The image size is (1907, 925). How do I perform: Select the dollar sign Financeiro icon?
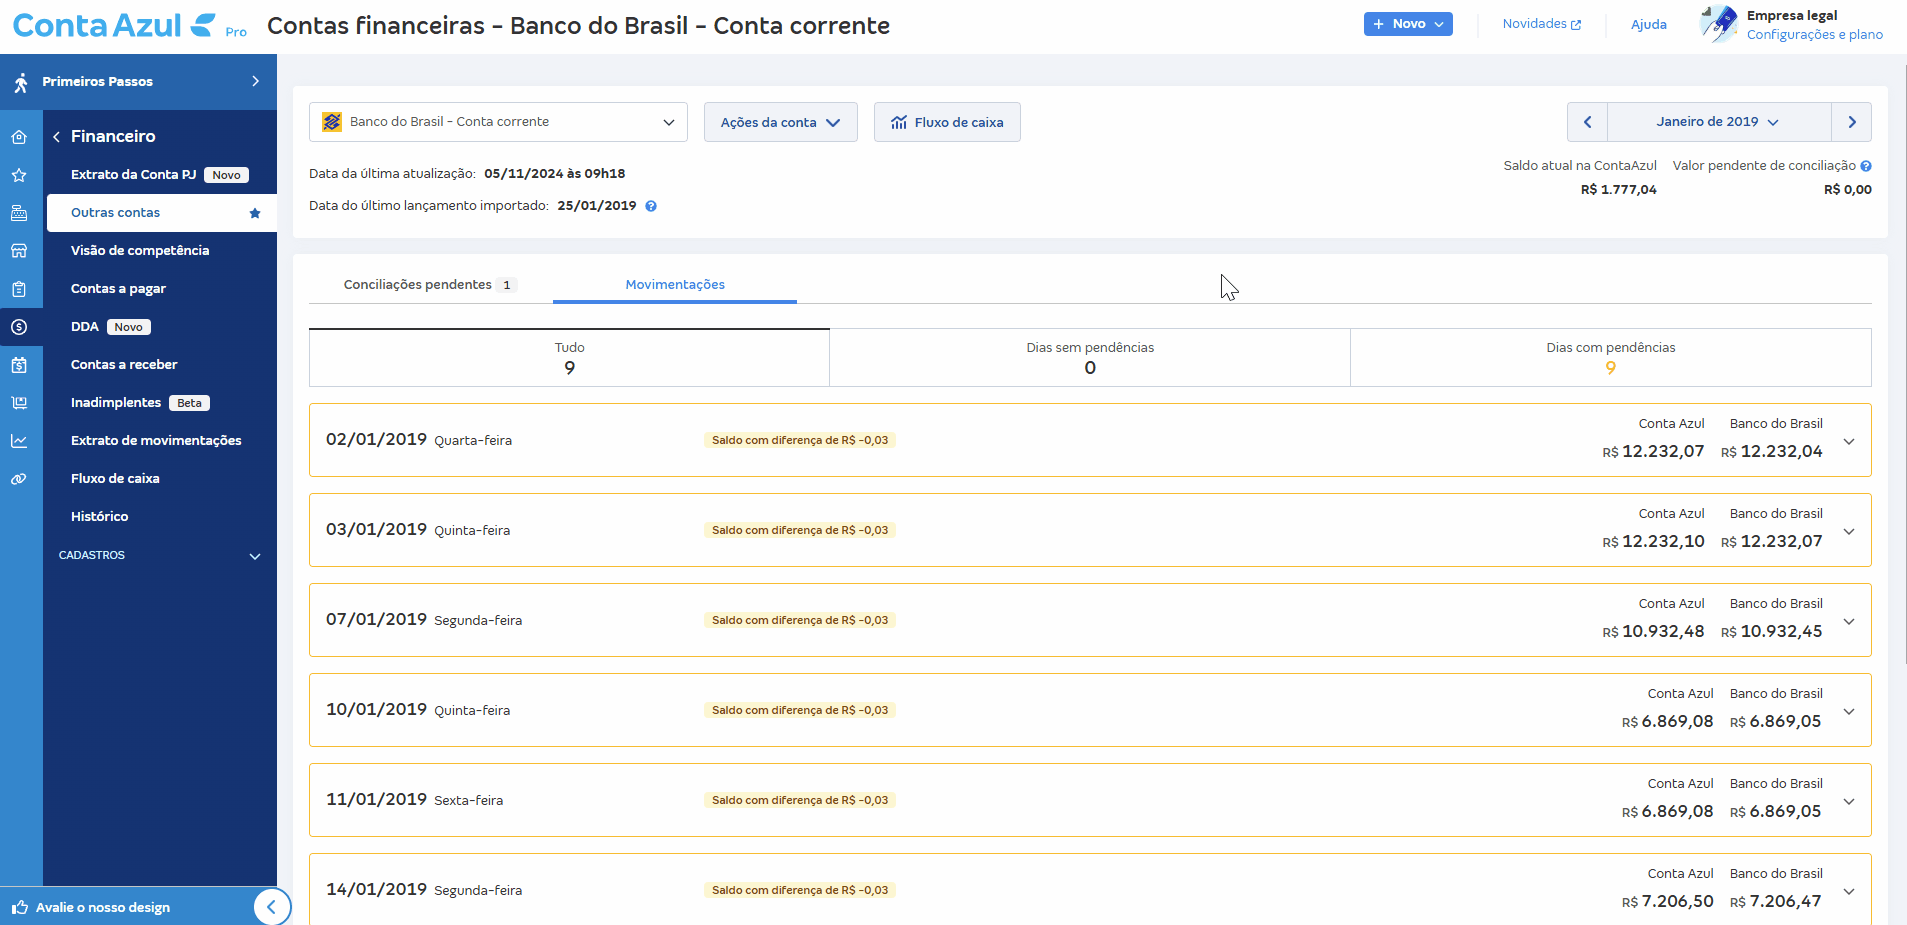coord(19,326)
